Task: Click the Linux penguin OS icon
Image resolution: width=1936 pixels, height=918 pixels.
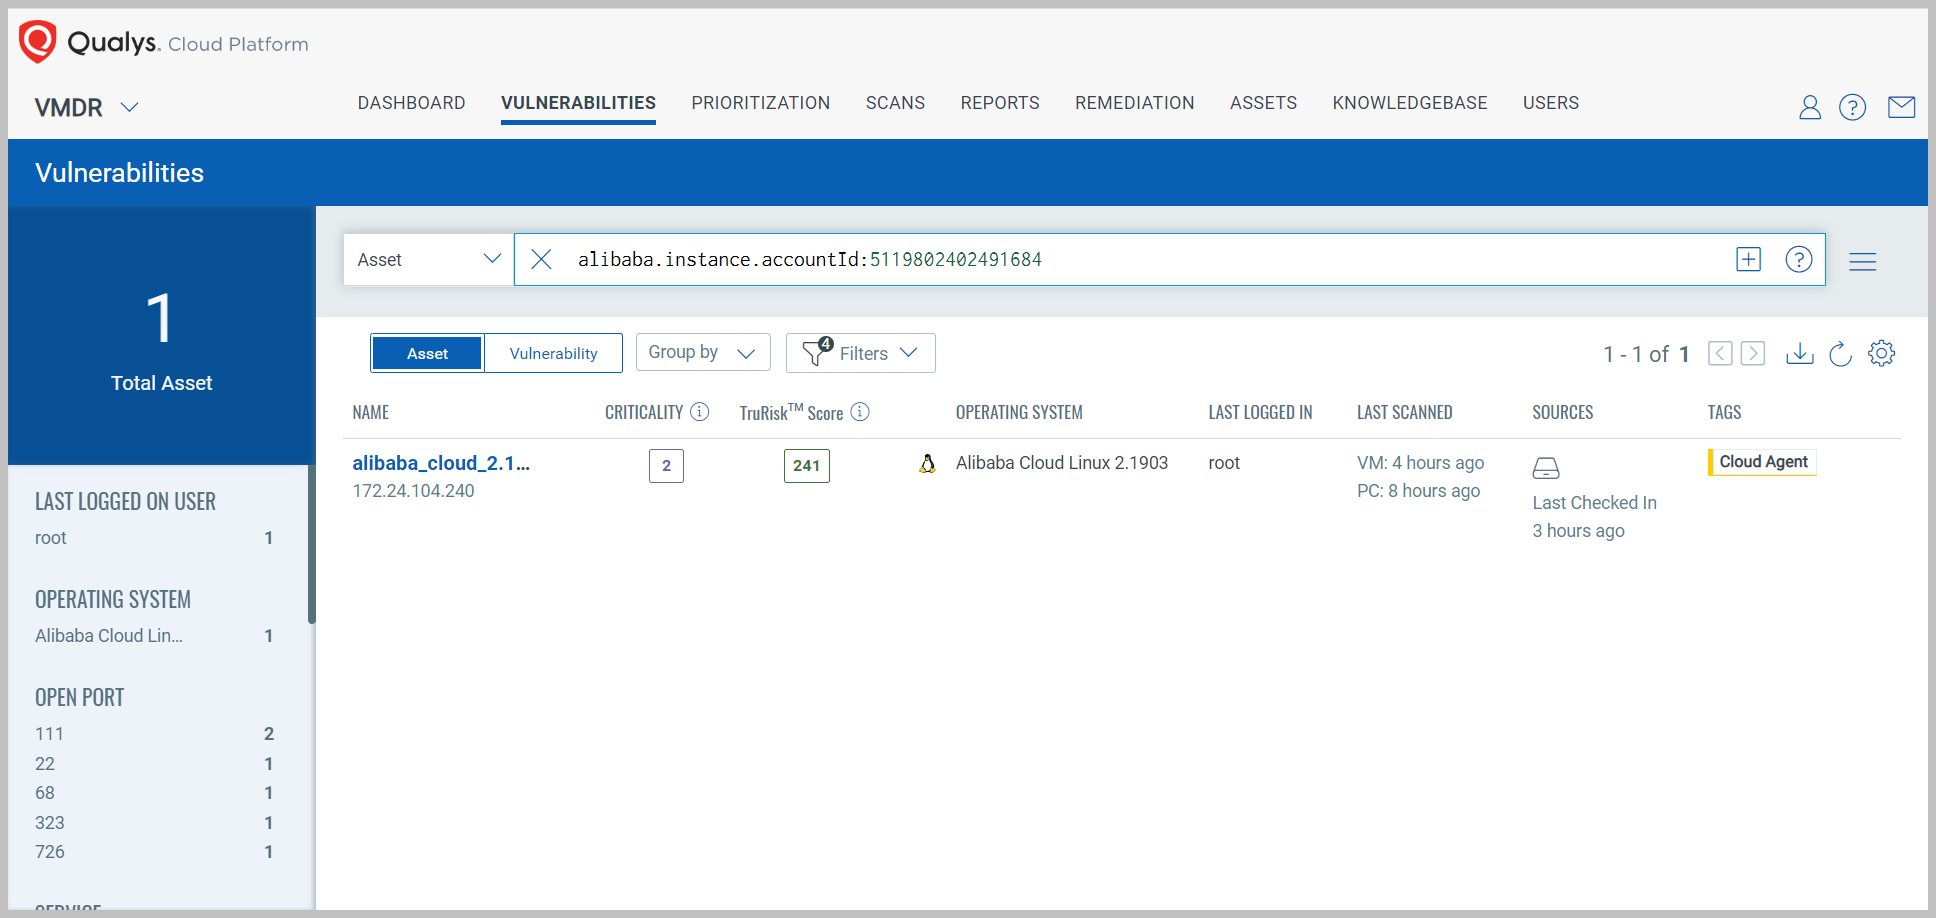Action: 928,463
